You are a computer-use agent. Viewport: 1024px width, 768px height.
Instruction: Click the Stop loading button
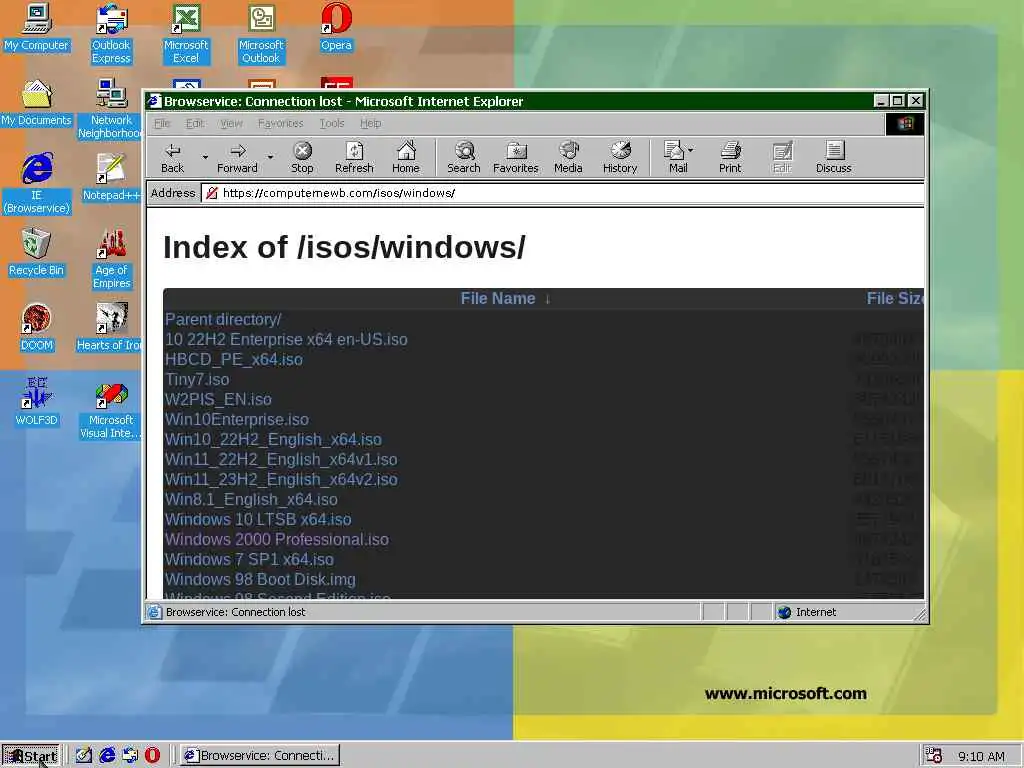(x=302, y=158)
